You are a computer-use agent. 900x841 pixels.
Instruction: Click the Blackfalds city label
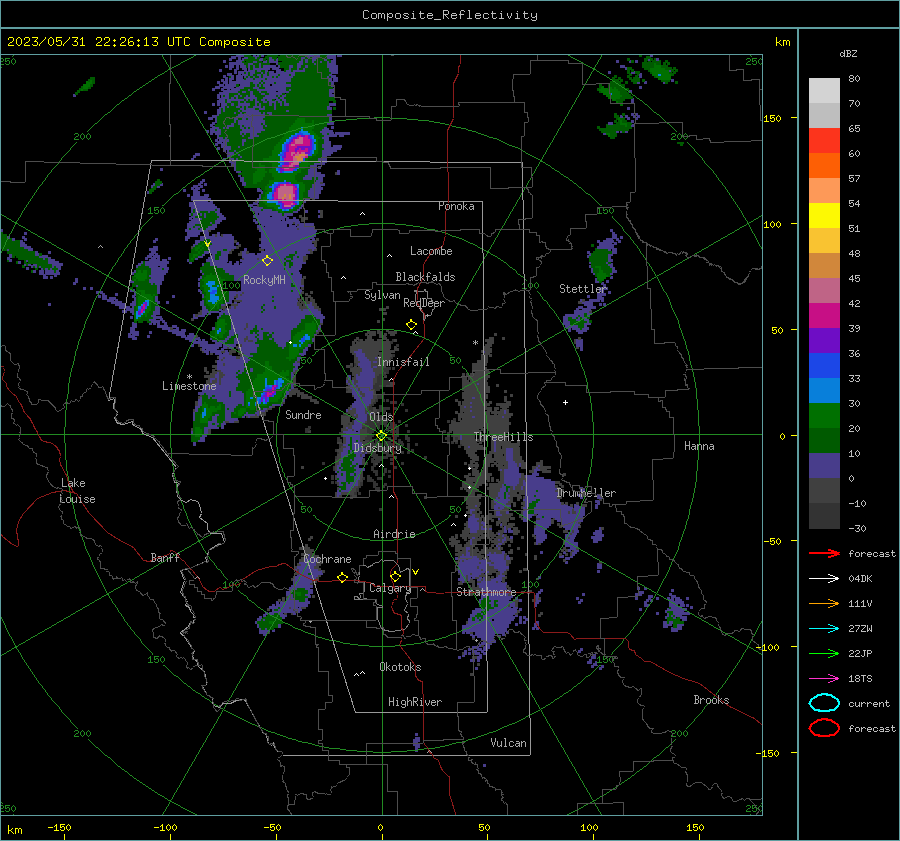click(425, 277)
